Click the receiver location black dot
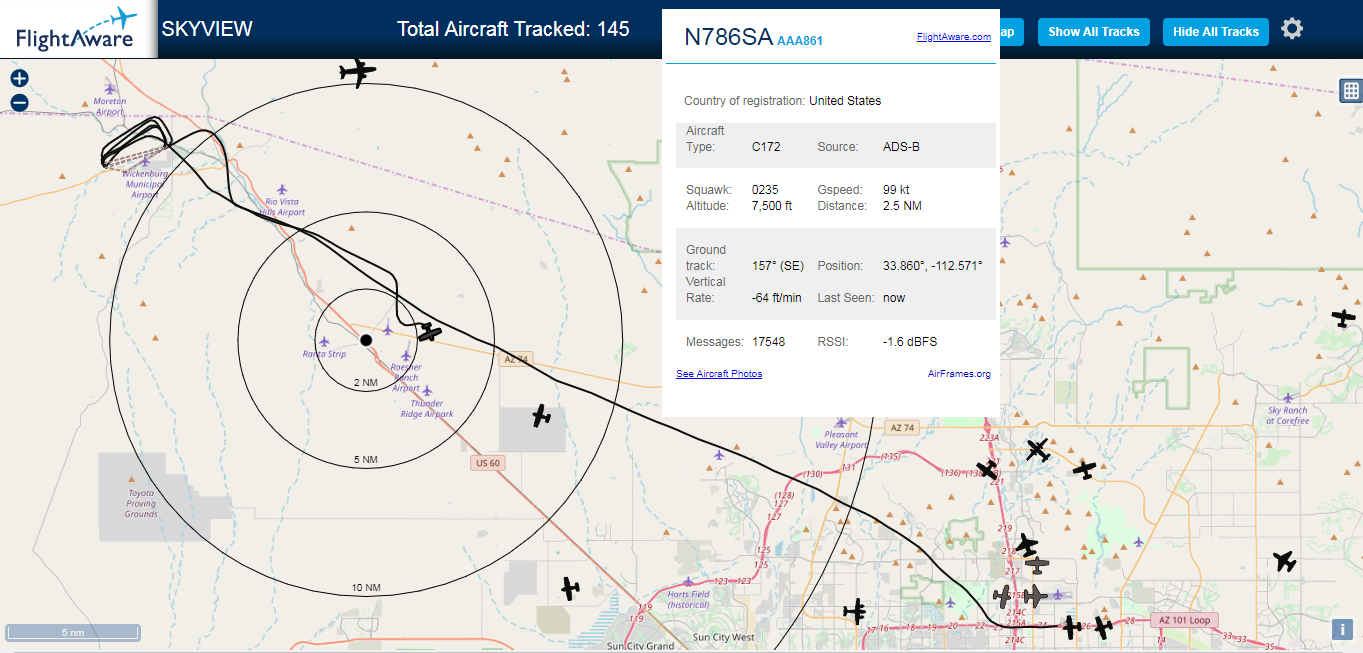The width and height of the screenshot is (1363, 653). coord(366,340)
